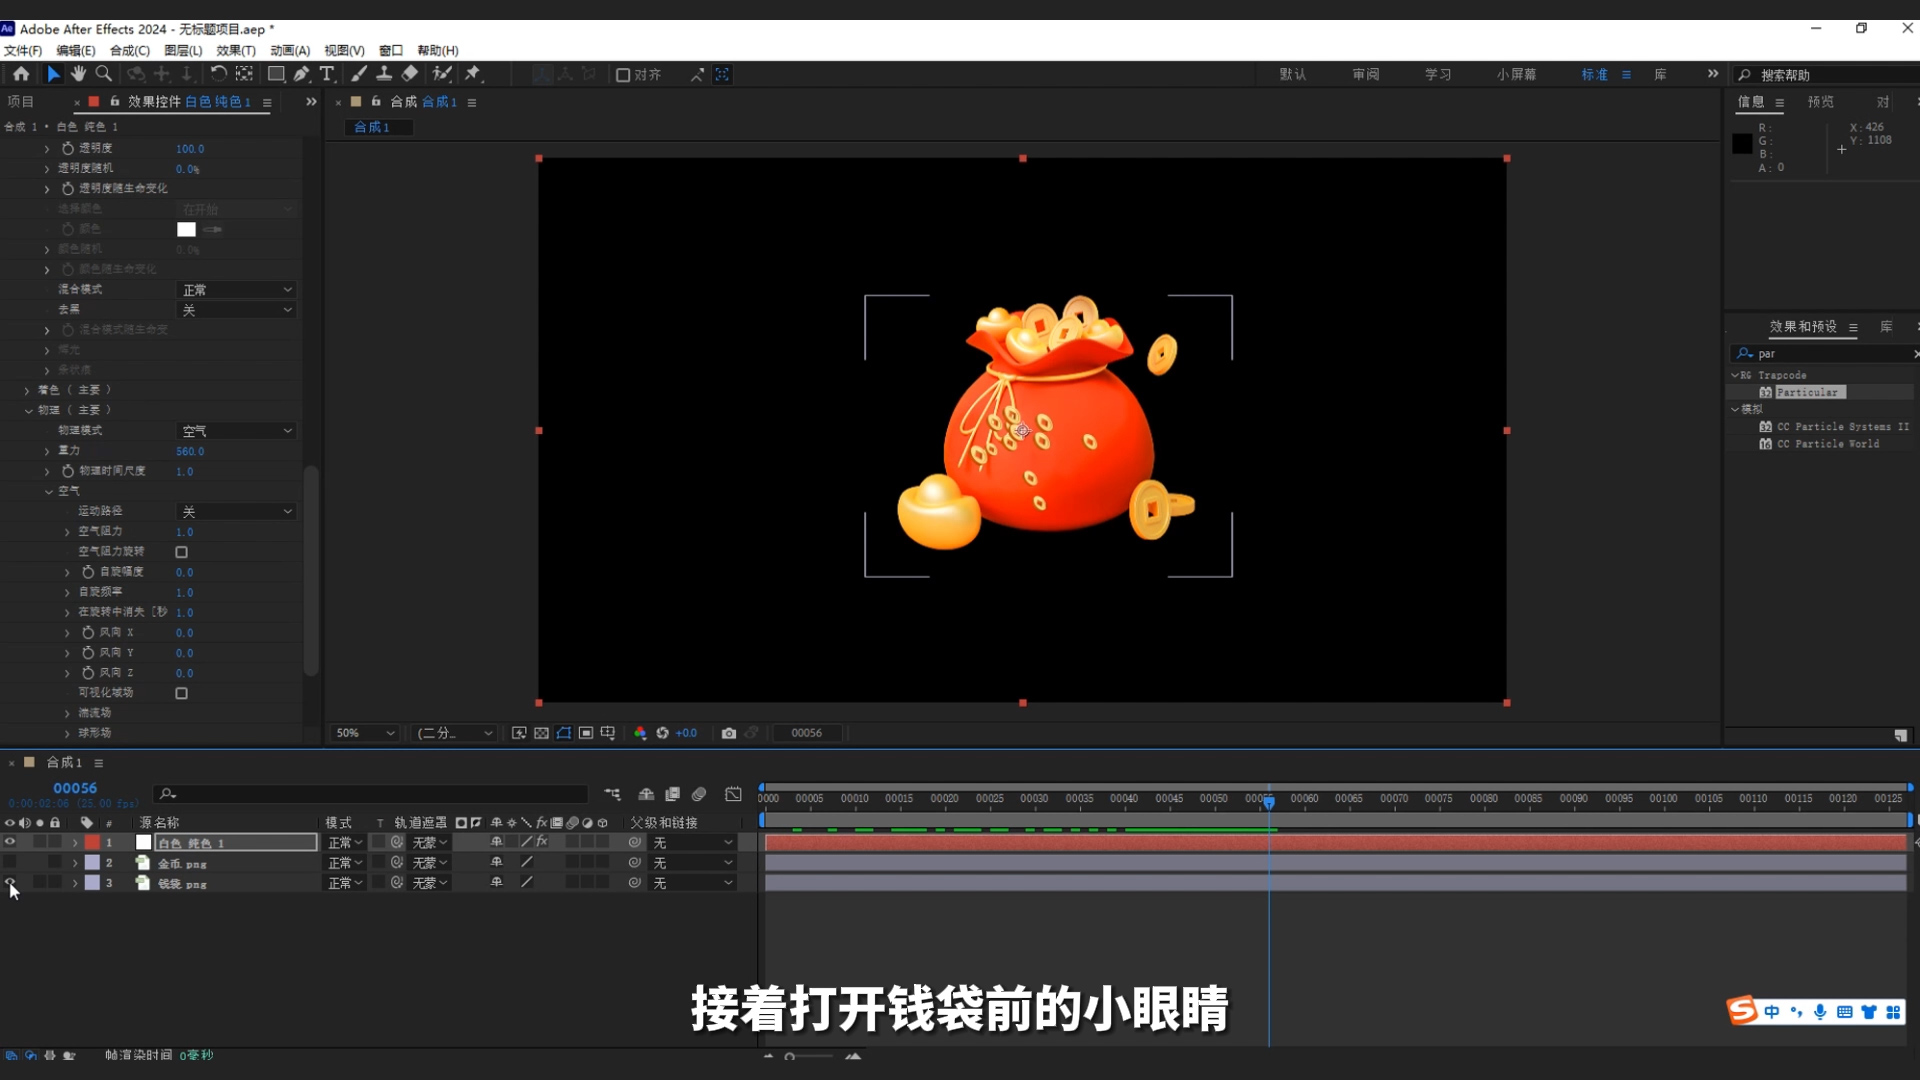This screenshot has height=1080, width=1920.
Task: Apply the Particular effect preset
Action: [1805, 392]
